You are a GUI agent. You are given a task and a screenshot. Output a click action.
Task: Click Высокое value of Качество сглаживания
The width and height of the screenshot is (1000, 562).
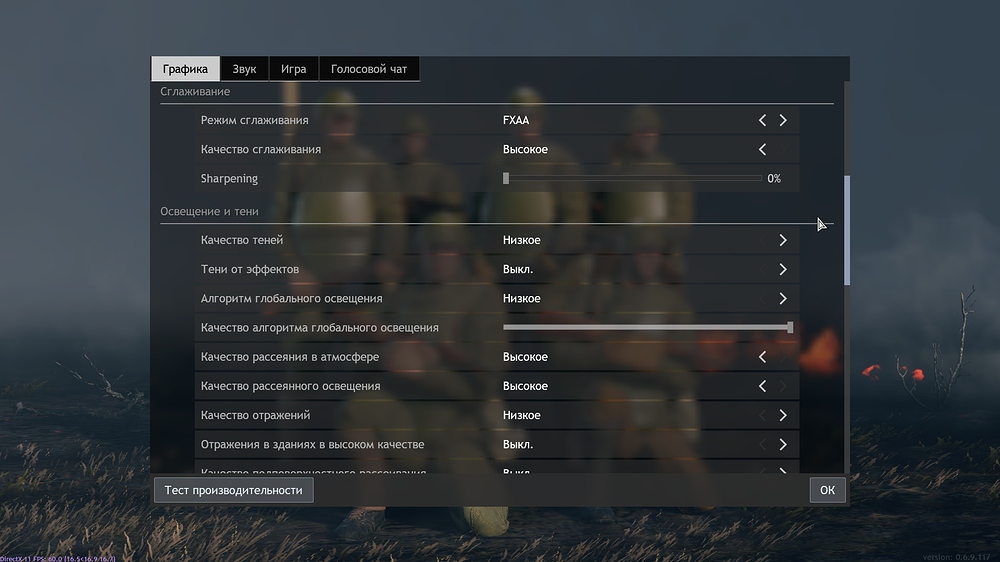(525, 149)
